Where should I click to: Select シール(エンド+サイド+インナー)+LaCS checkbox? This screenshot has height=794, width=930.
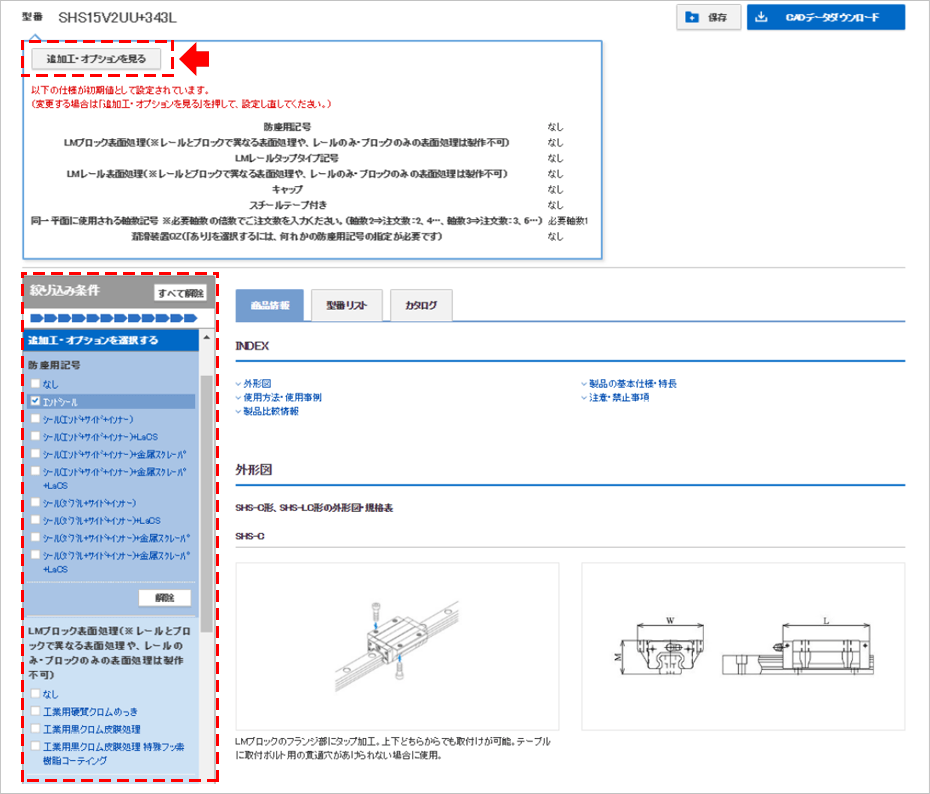coord(36,437)
